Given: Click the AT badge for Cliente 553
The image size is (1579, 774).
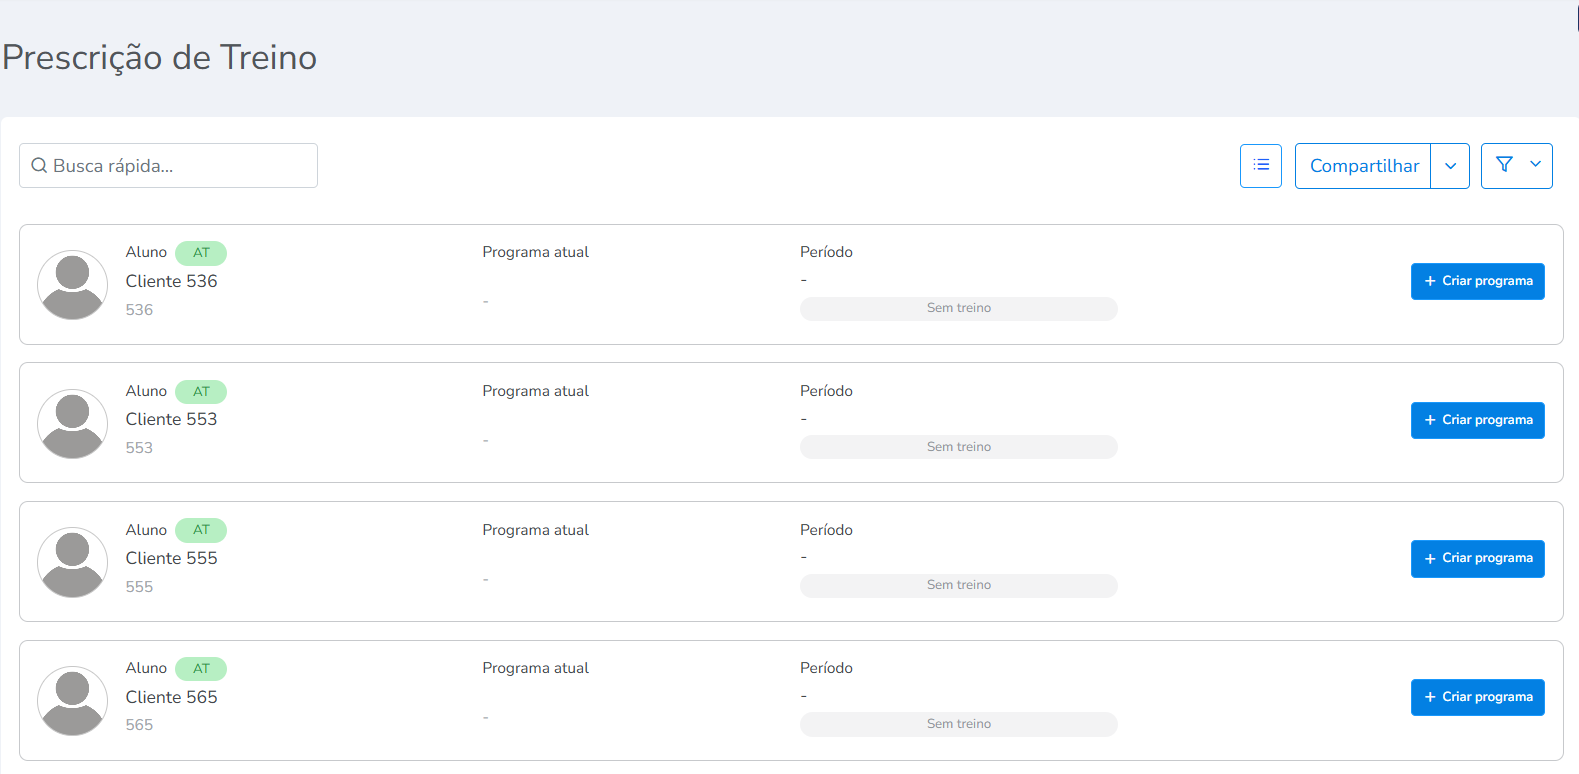Looking at the screenshot, I should point(201,392).
